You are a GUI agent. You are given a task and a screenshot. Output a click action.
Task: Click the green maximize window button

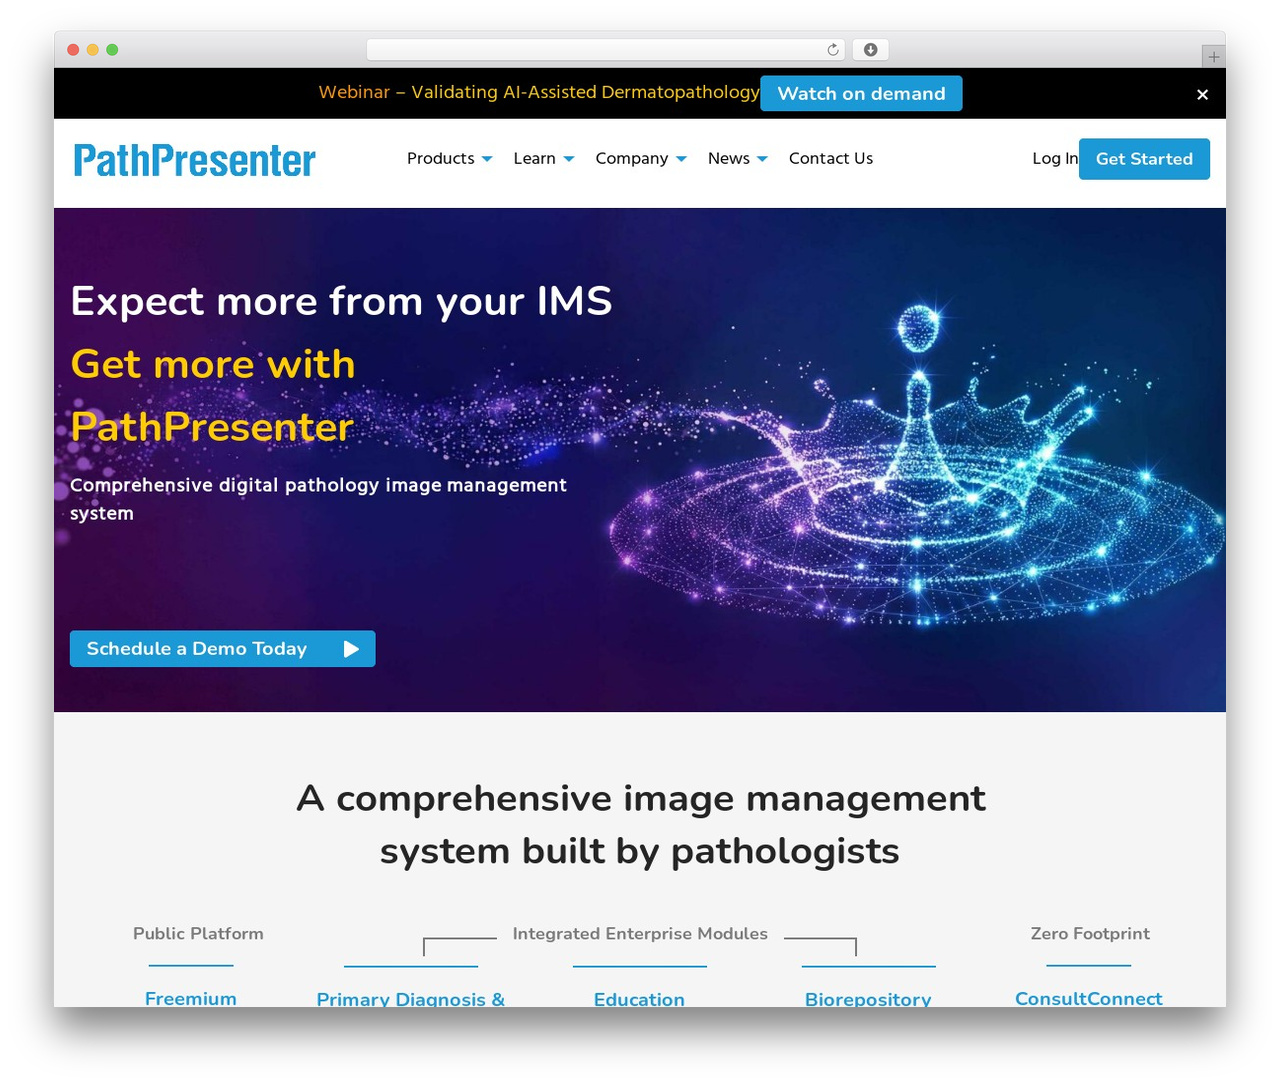[x=112, y=50]
